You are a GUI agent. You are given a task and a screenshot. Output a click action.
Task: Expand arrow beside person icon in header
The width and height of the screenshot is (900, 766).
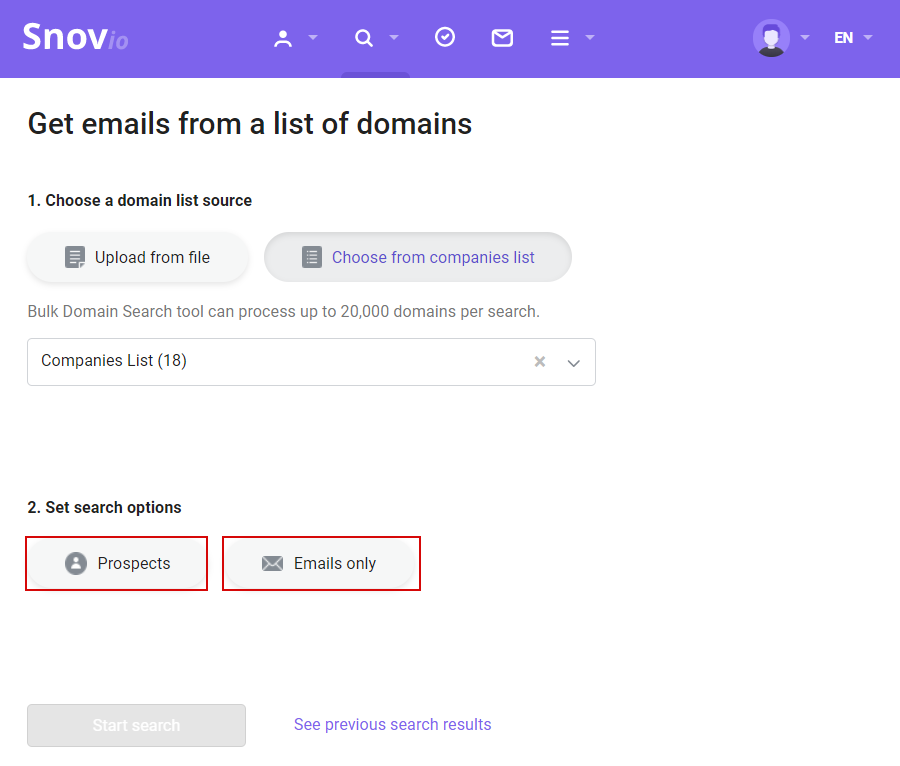313,38
